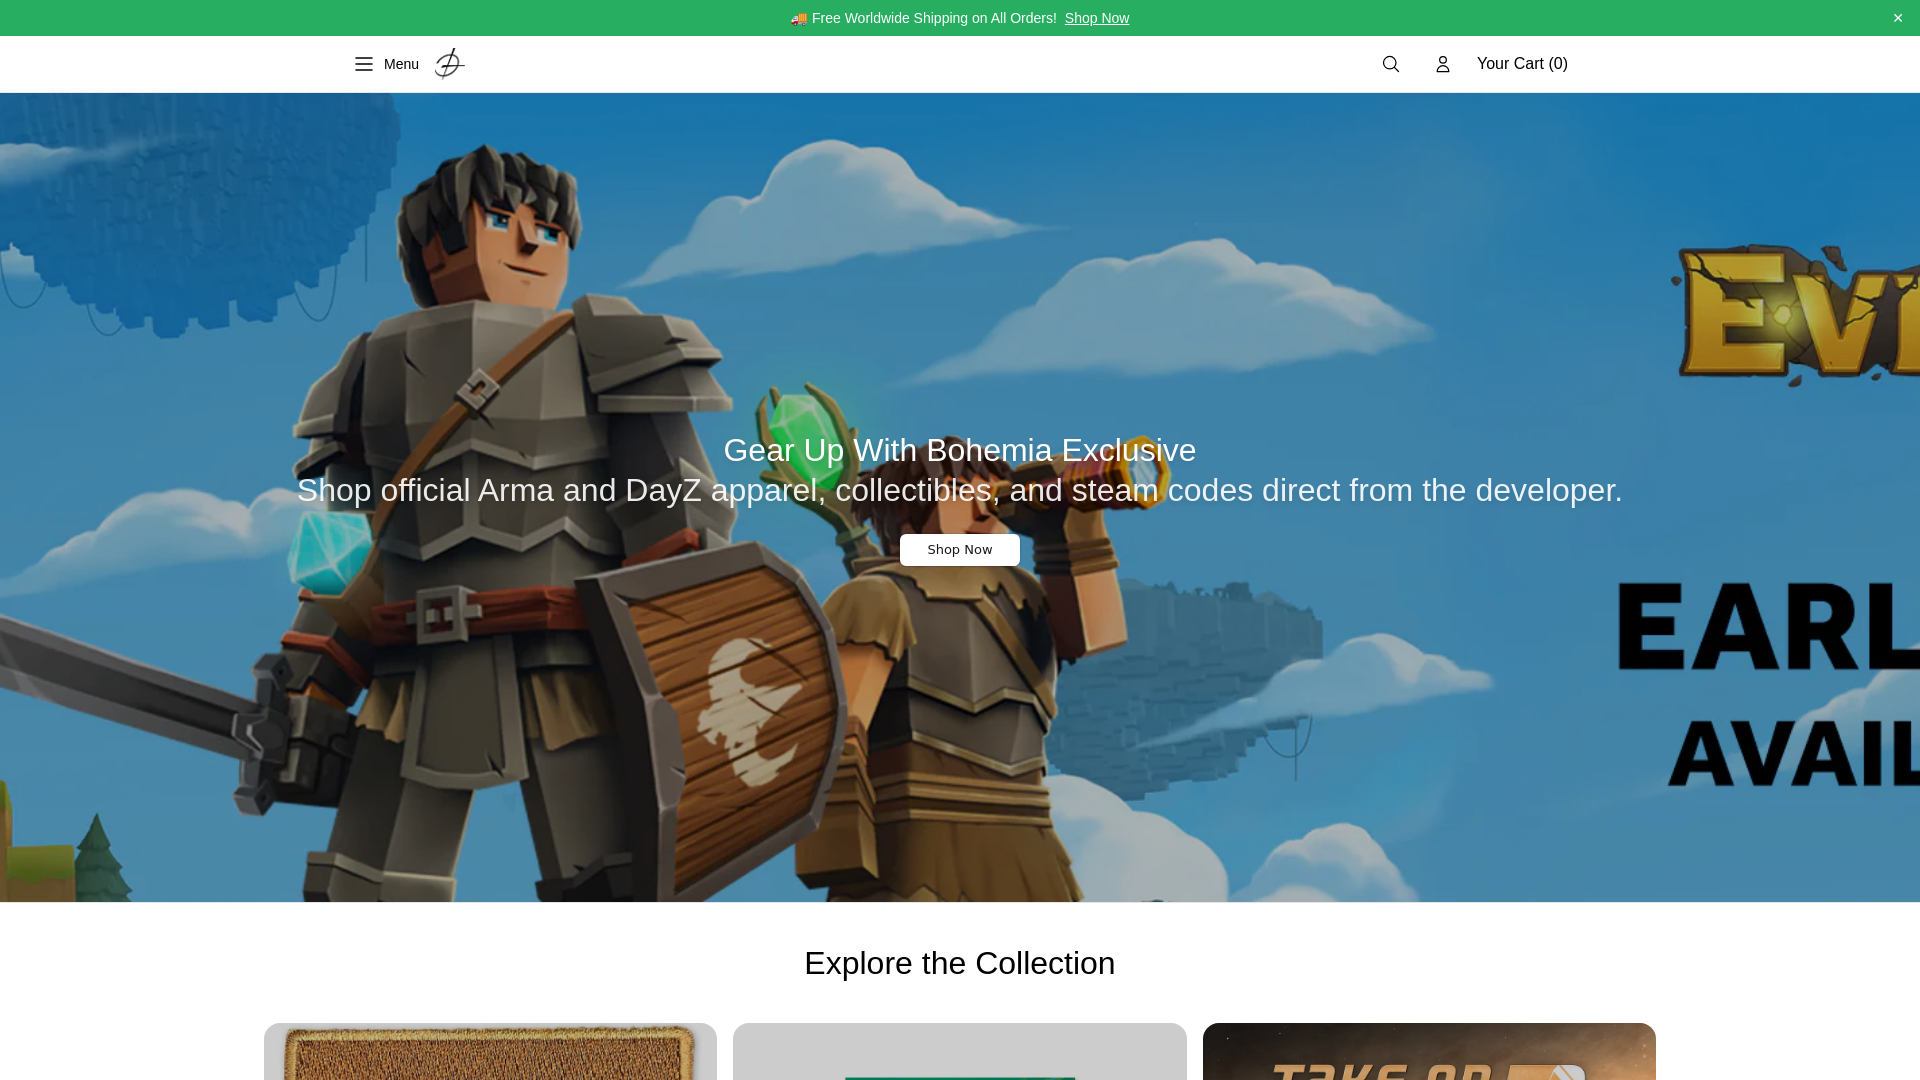Follow the Shop Now link in announcement bar
Screen dimensions: 1920x1080
[1097, 18]
